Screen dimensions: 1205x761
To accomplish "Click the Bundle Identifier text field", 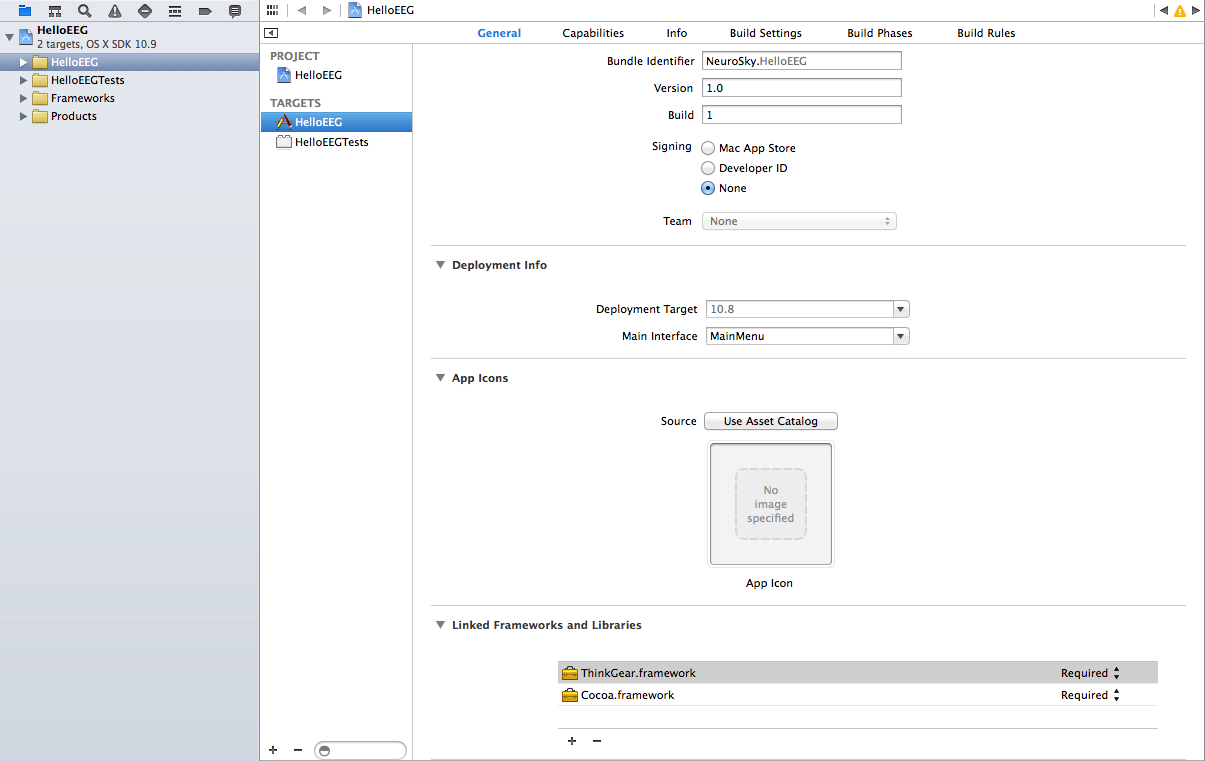I will click(801, 61).
